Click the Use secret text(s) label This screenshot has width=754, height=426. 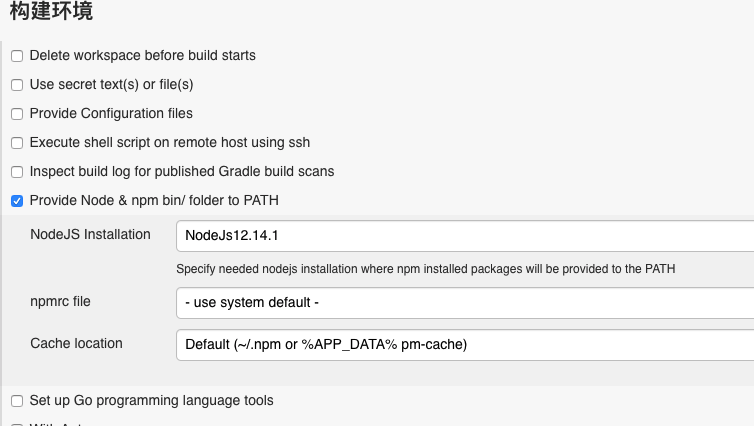[x=111, y=85]
